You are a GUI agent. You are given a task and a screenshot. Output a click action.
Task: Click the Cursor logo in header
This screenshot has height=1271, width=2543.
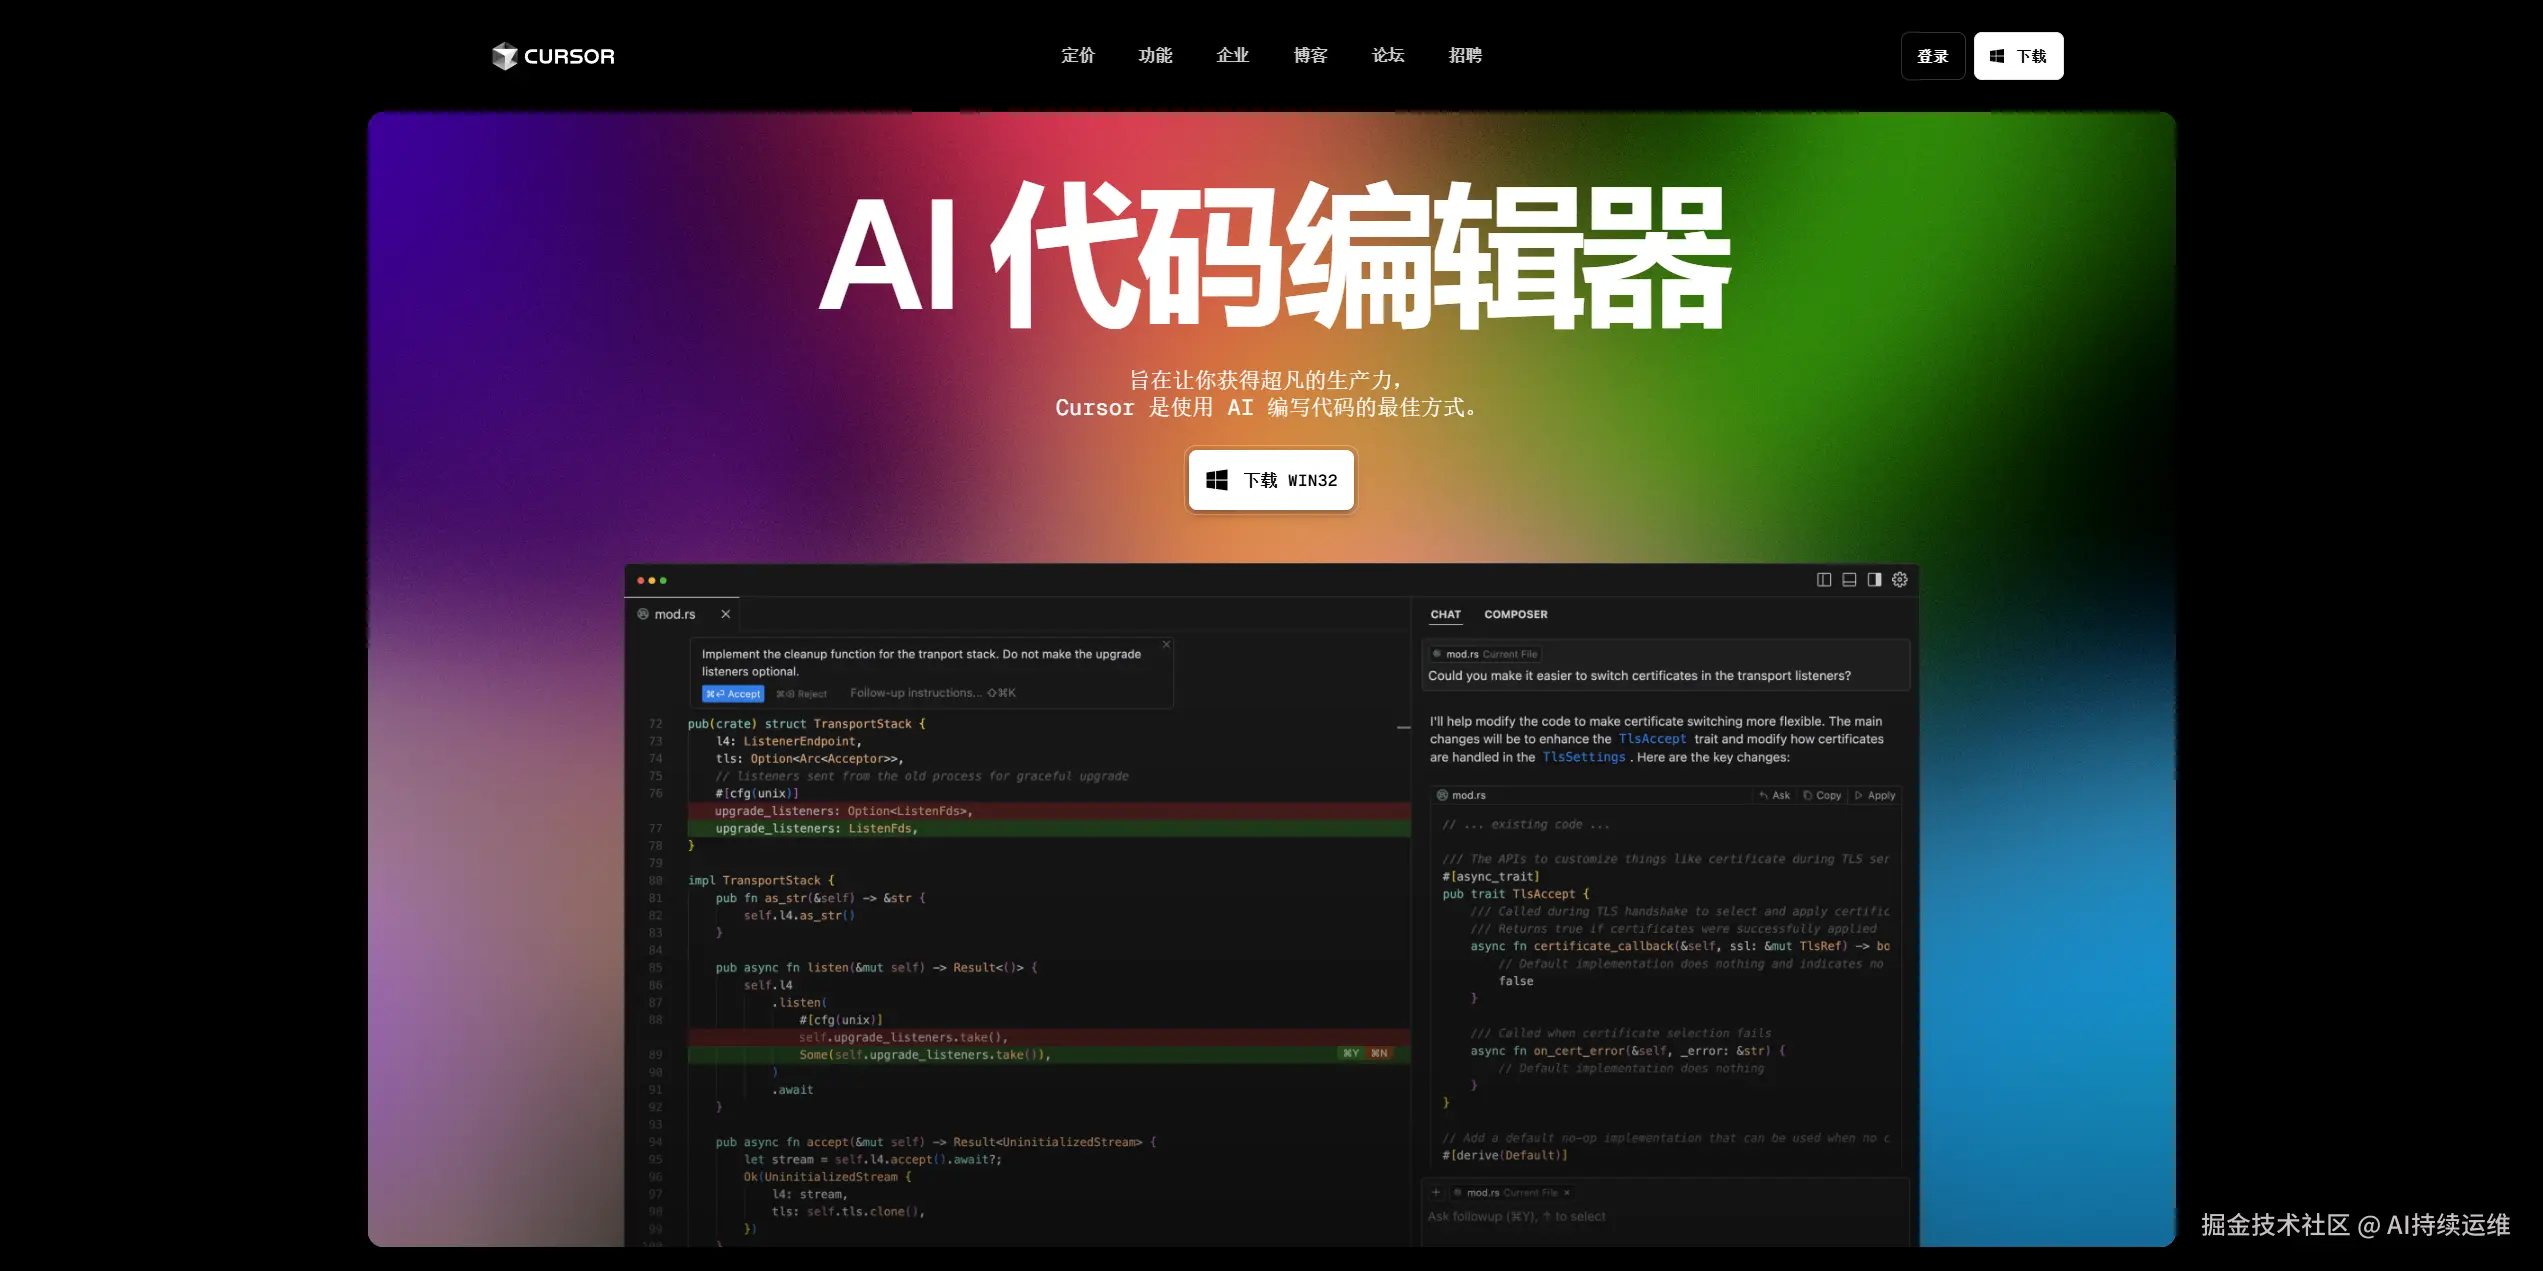553,56
